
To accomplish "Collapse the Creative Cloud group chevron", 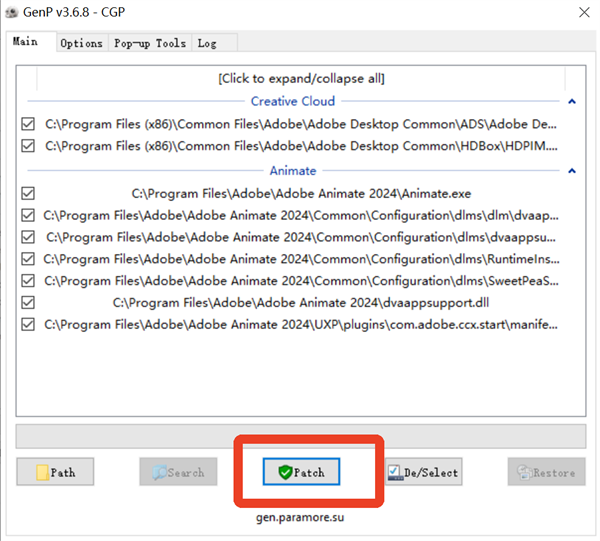I will pyautogui.click(x=572, y=101).
